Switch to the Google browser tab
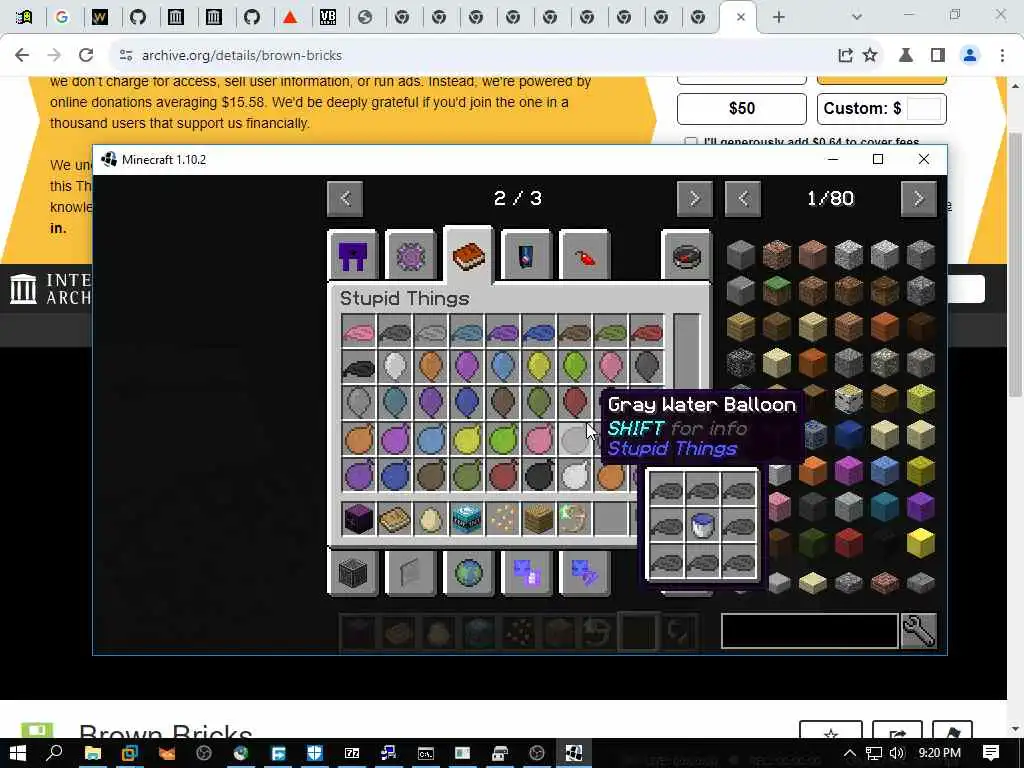 (x=62, y=17)
